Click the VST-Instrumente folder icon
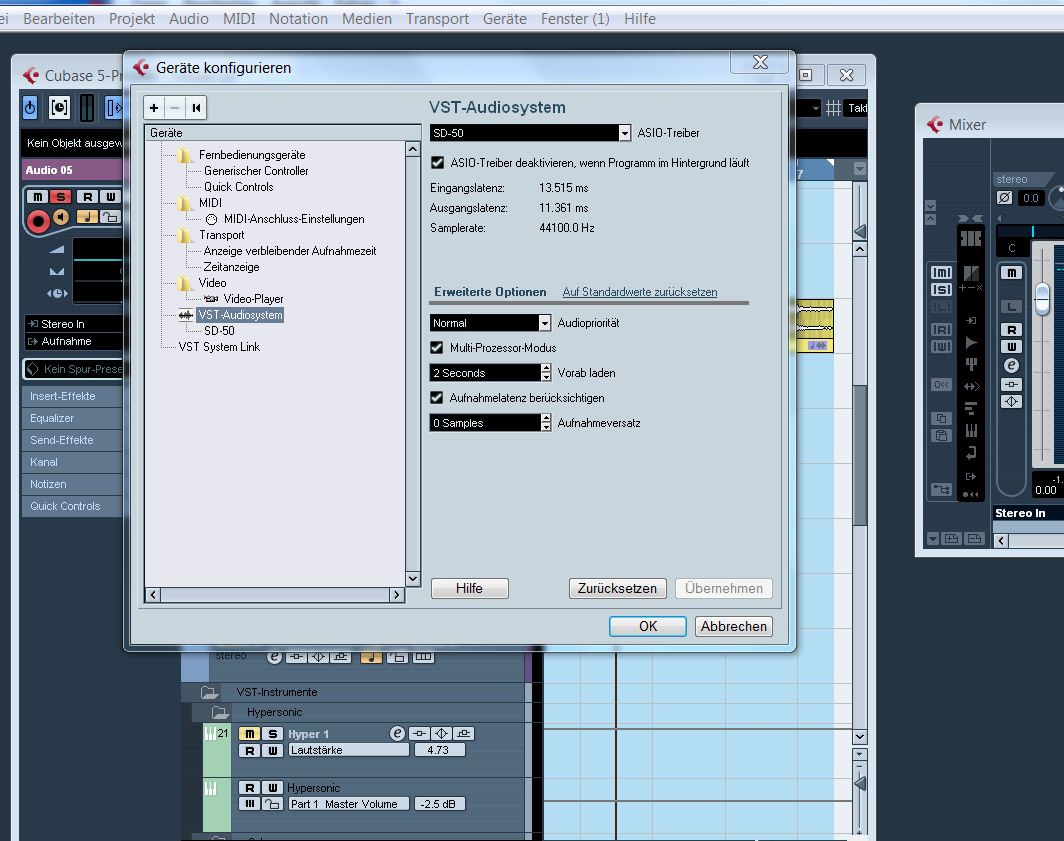The width and height of the screenshot is (1064, 841). tap(209, 692)
